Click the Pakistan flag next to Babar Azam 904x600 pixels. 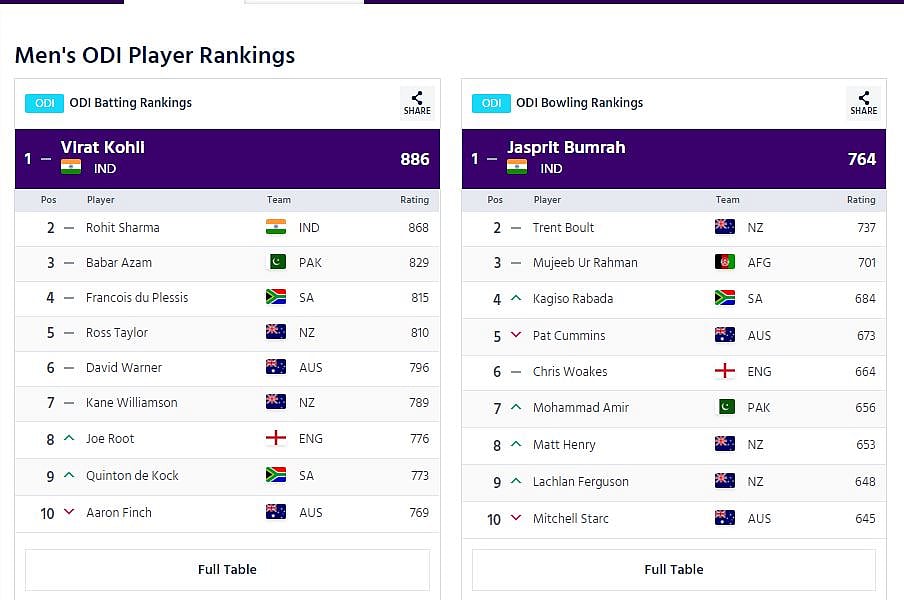[276, 263]
